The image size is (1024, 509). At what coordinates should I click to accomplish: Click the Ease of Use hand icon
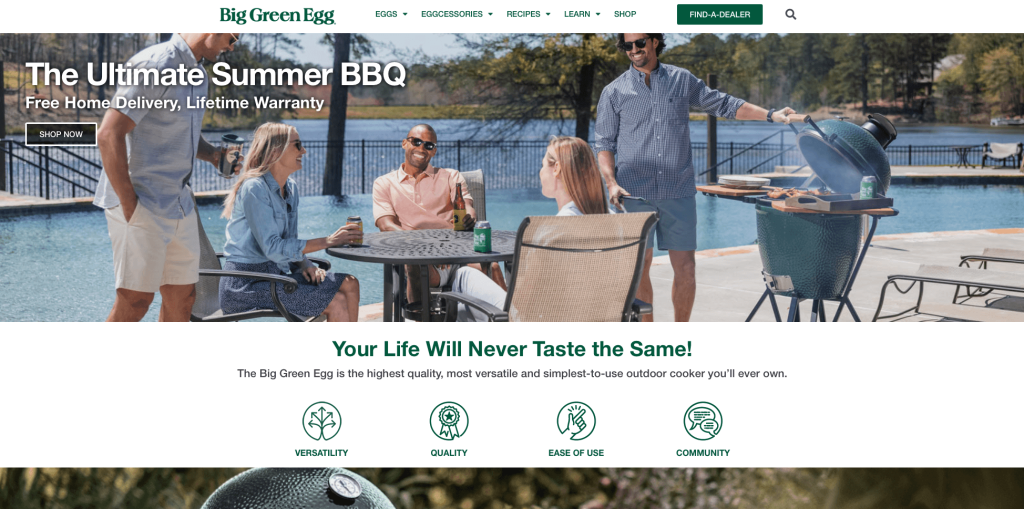tap(576, 421)
